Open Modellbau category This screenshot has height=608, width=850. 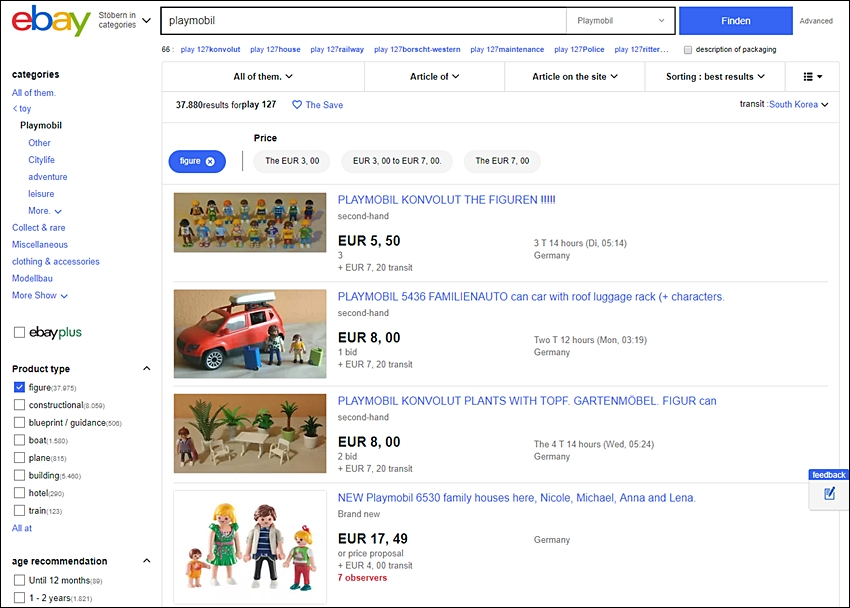32,278
